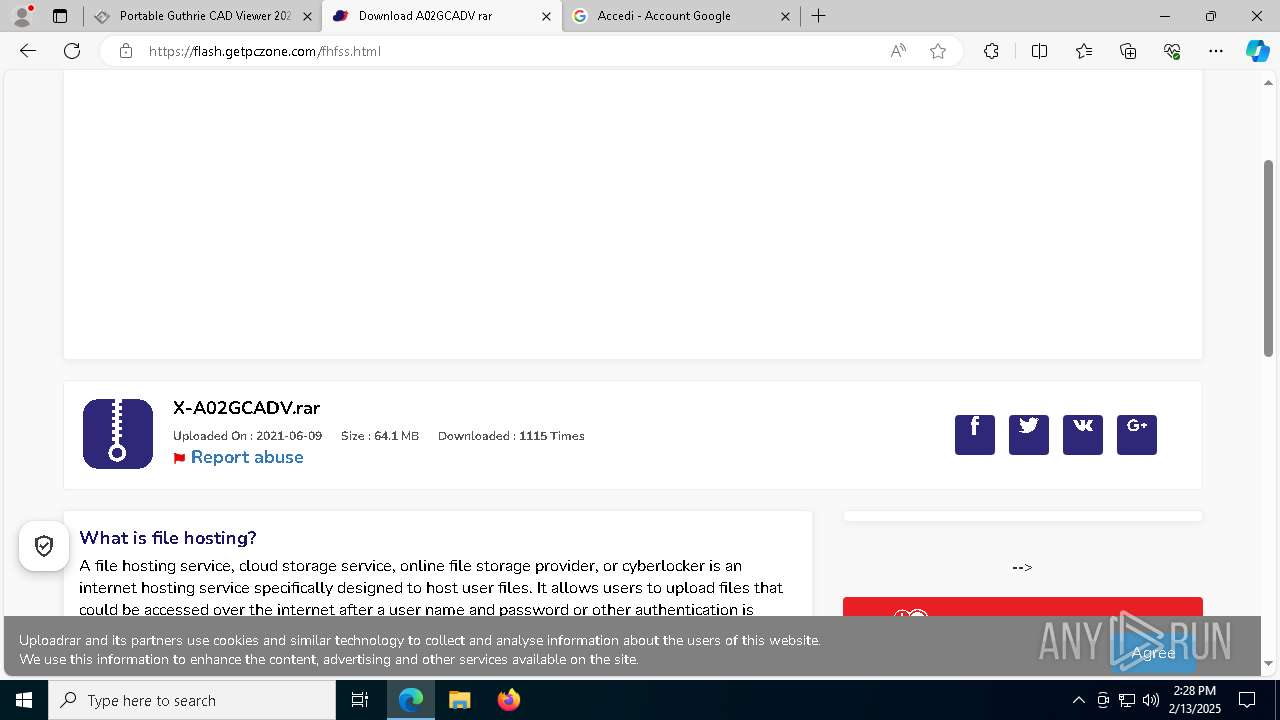This screenshot has width=1280, height=720.
Task: Open Browser essentials icon
Action: (1172, 51)
